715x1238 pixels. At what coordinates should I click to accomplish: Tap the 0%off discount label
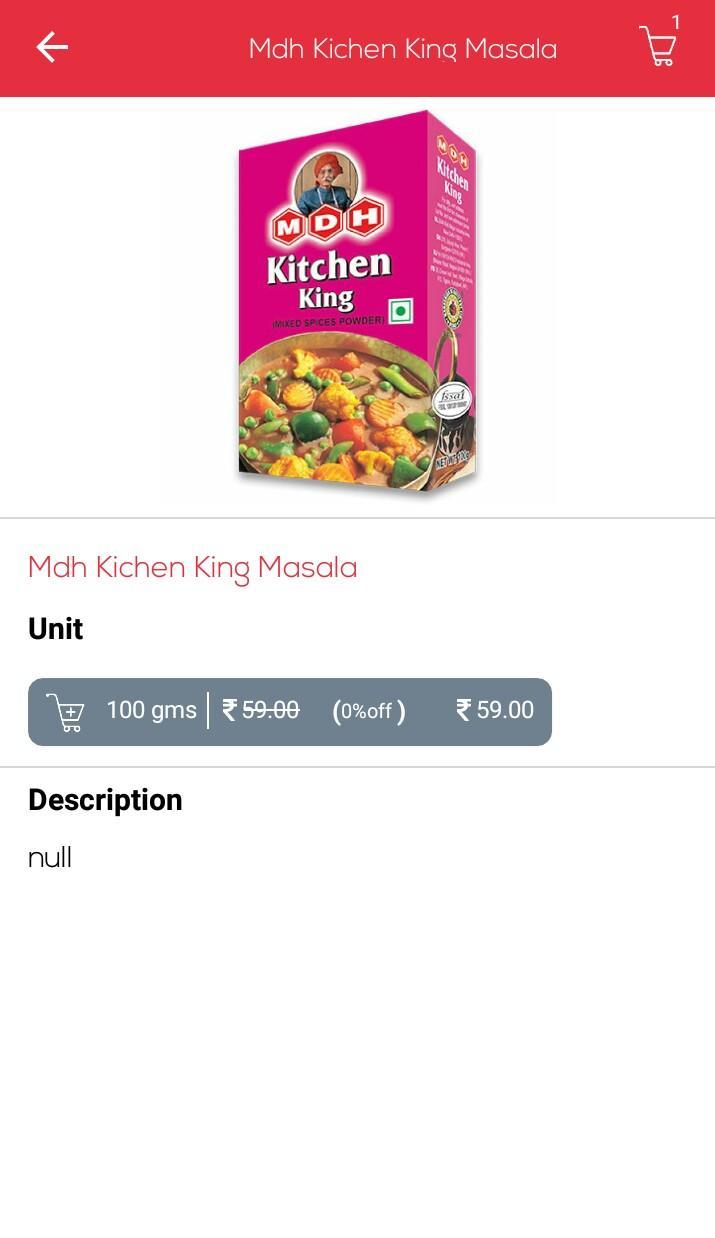click(369, 711)
